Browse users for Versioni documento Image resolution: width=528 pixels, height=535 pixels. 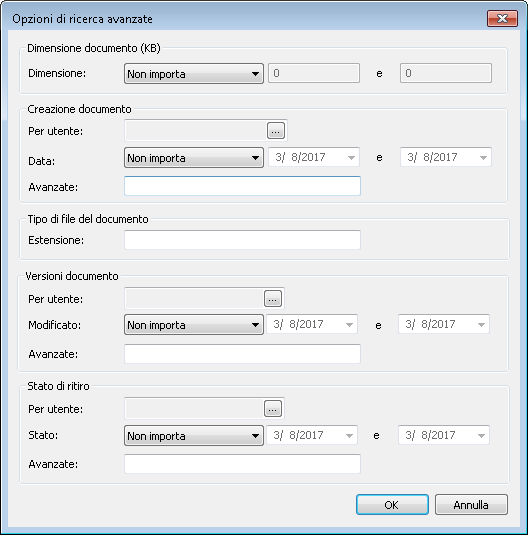pos(273,299)
